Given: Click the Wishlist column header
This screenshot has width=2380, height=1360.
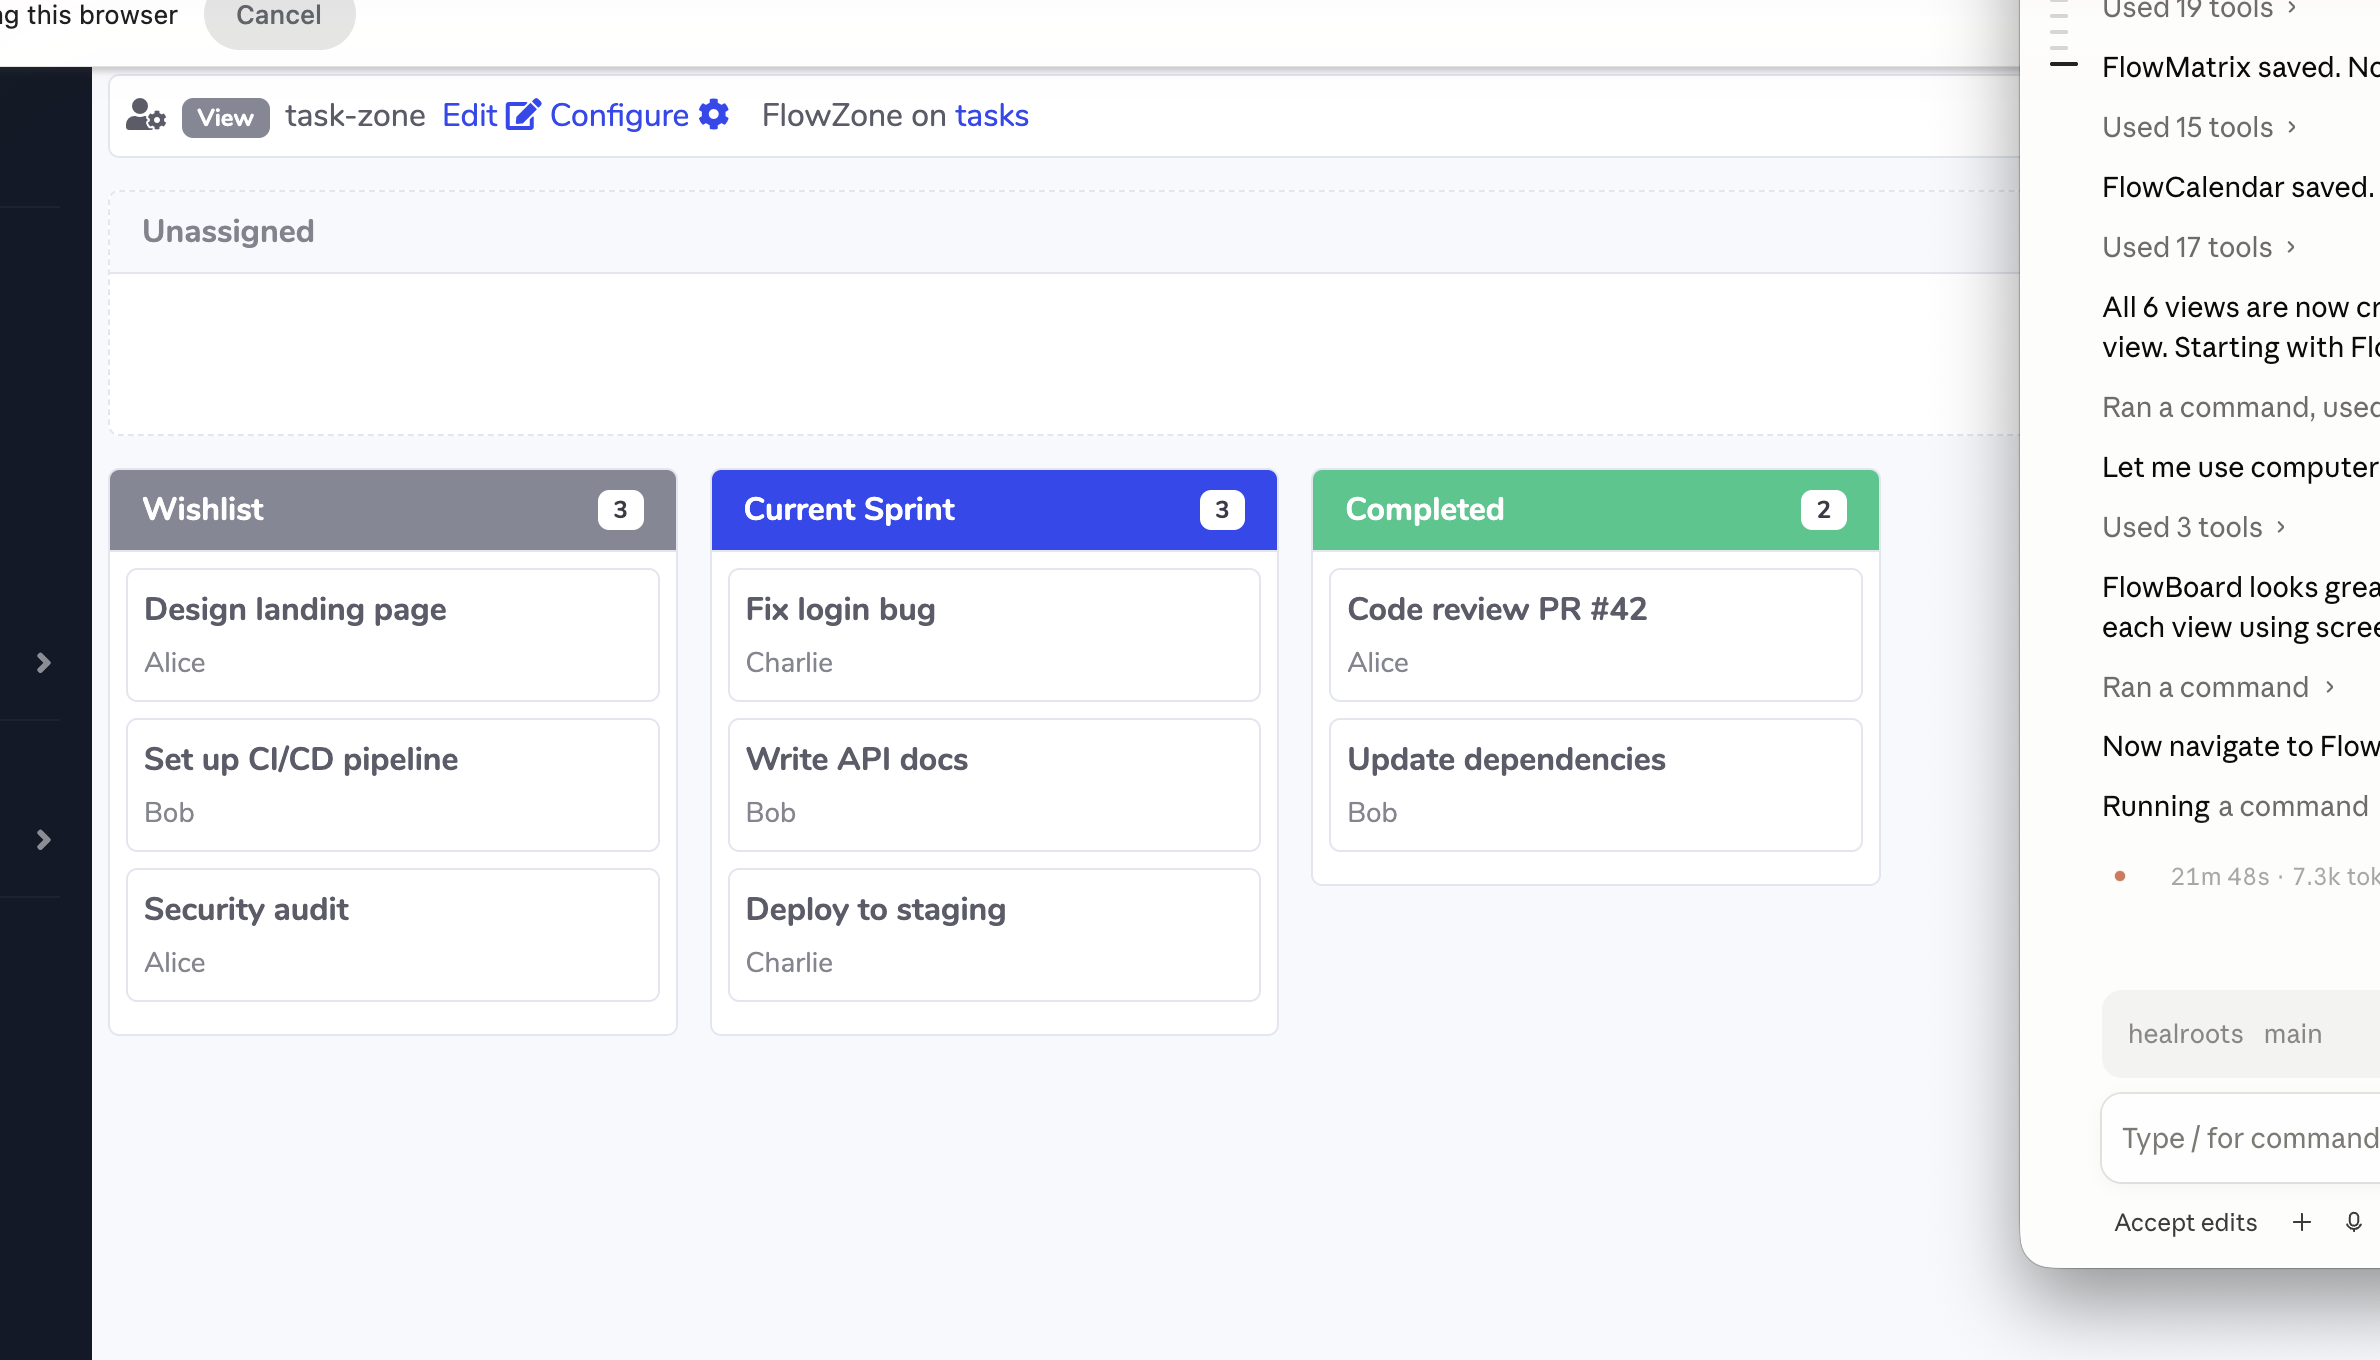Looking at the screenshot, I should tap(393, 510).
